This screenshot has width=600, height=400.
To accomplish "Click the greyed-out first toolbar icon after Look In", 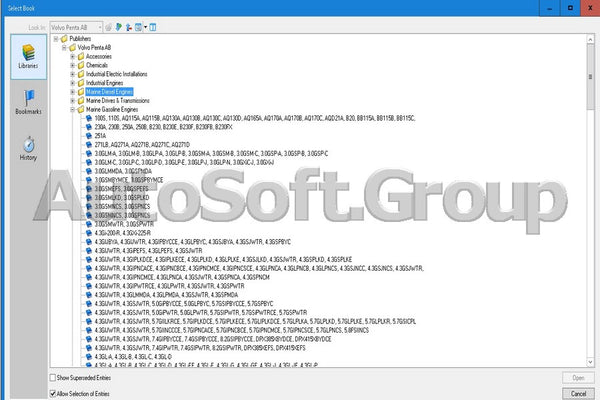I will tap(109, 28).
